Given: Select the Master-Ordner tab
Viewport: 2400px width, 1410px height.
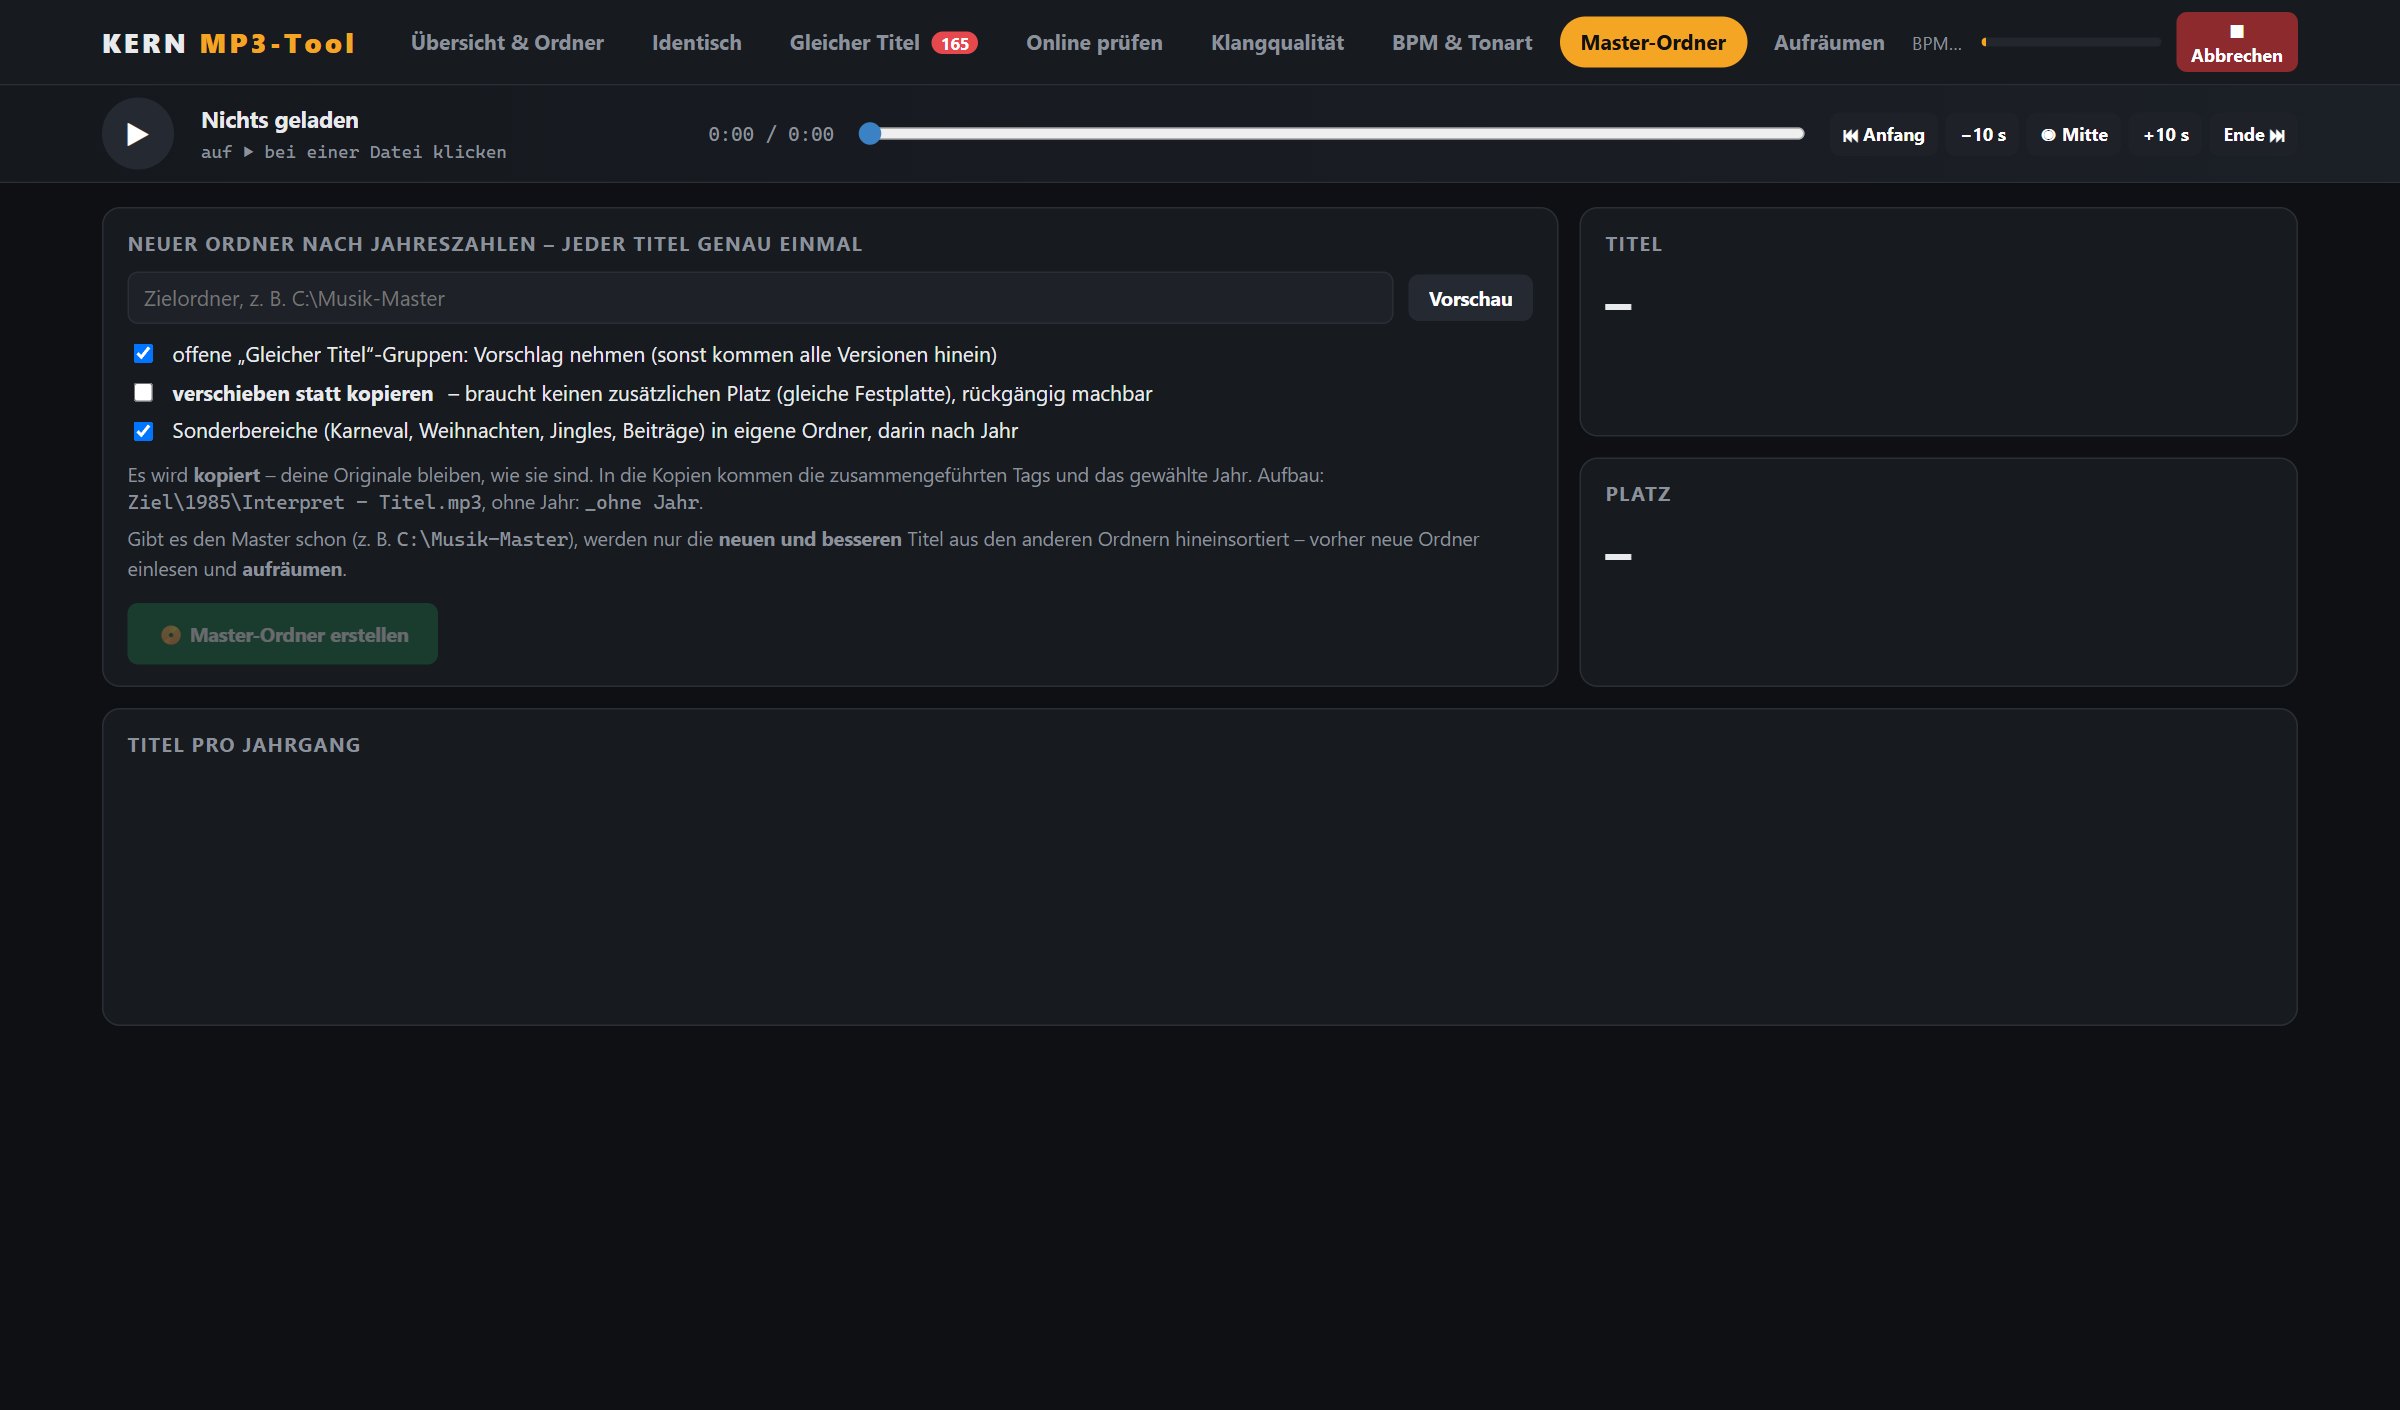Looking at the screenshot, I should tap(1653, 43).
